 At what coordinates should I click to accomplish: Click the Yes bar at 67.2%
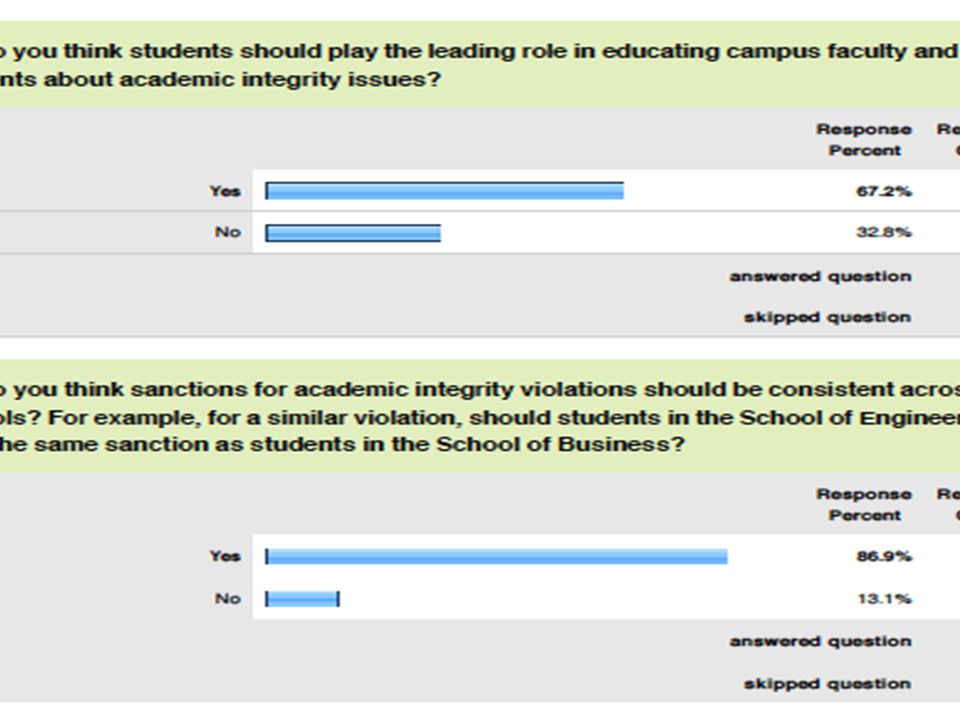444,191
